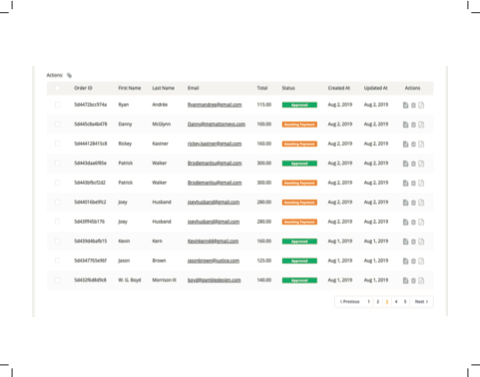Go to page 4 in pagination
Viewport: 480px width, 377px height.
click(396, 302)
